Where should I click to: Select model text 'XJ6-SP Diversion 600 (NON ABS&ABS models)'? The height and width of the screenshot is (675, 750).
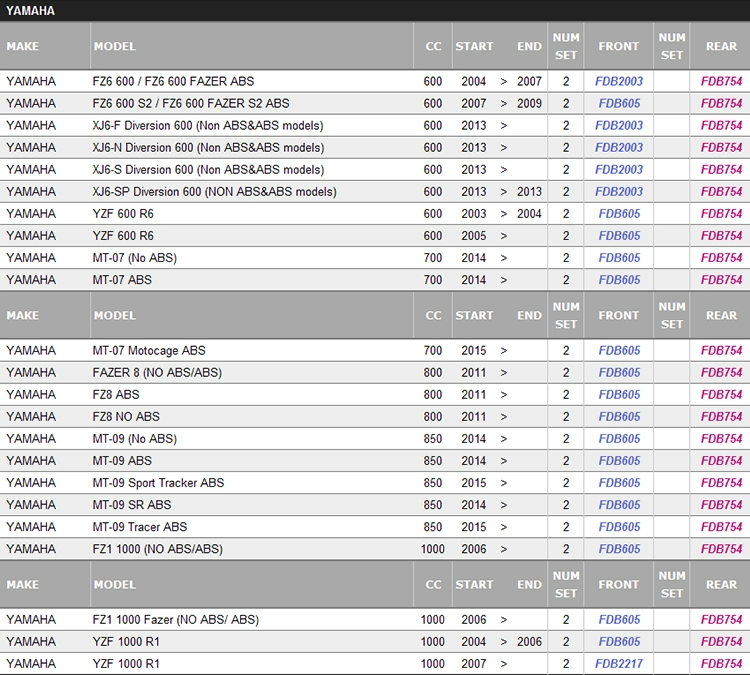pos(214,192)
